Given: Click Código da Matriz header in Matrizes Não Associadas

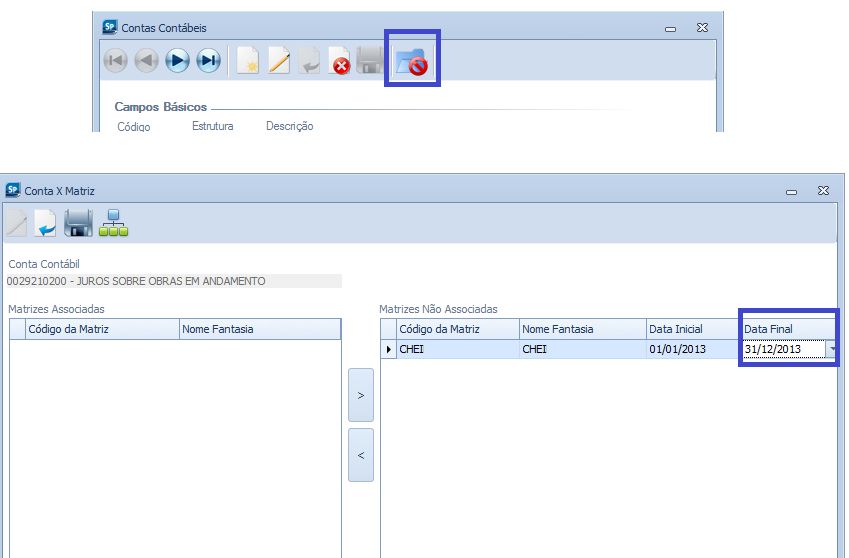Looking at the screenshot, I should pos(458,329).
